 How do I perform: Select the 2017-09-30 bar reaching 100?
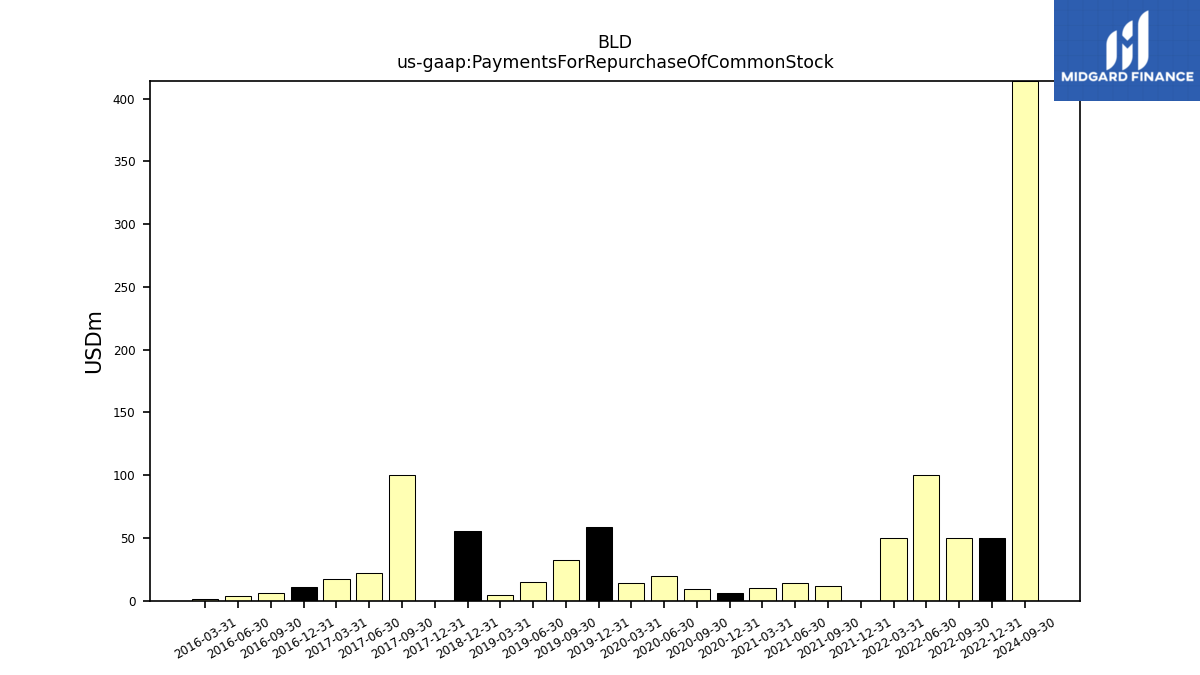coord(402,538)
